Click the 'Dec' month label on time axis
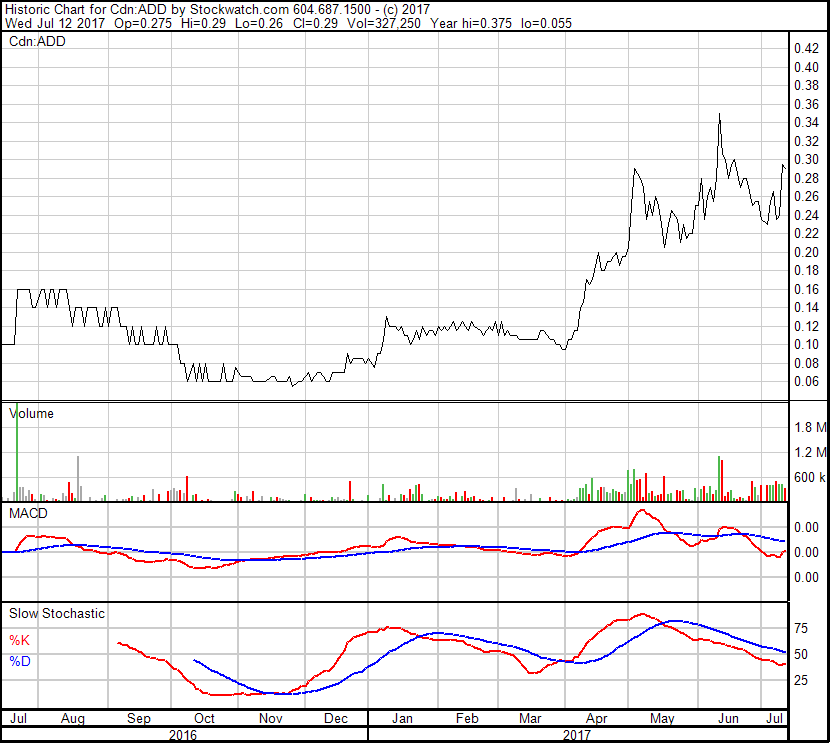830x743 pixels. [x=336, y=718]
